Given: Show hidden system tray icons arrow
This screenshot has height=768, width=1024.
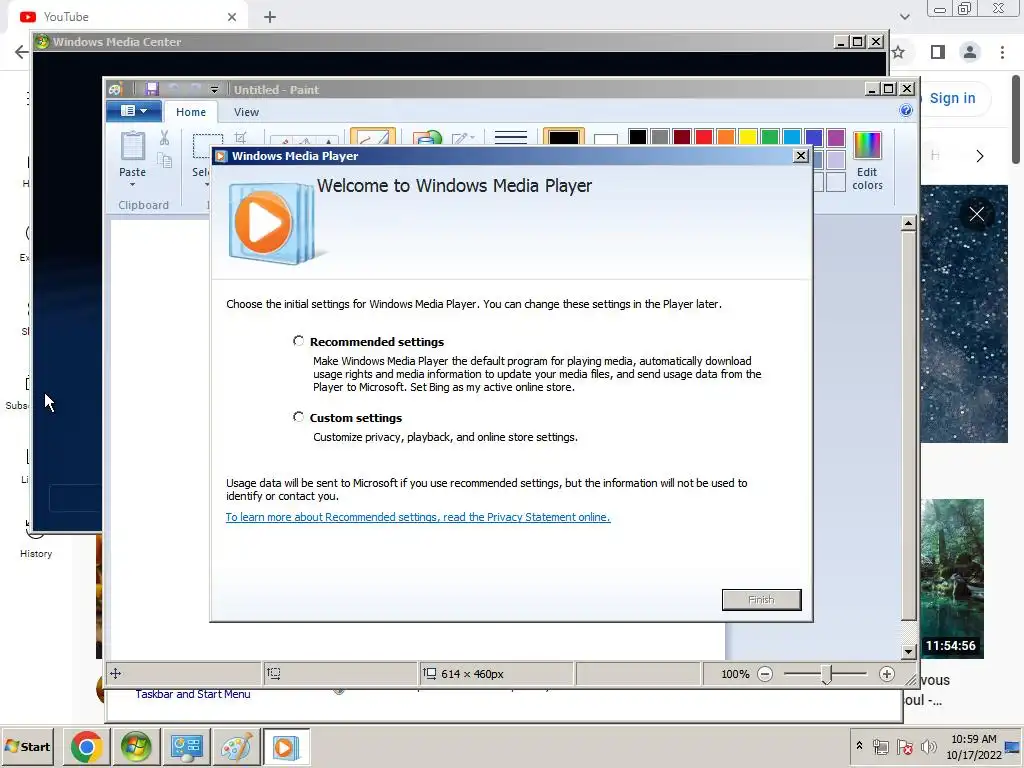Looking at the screenshot, I should [x=859, y=745].
